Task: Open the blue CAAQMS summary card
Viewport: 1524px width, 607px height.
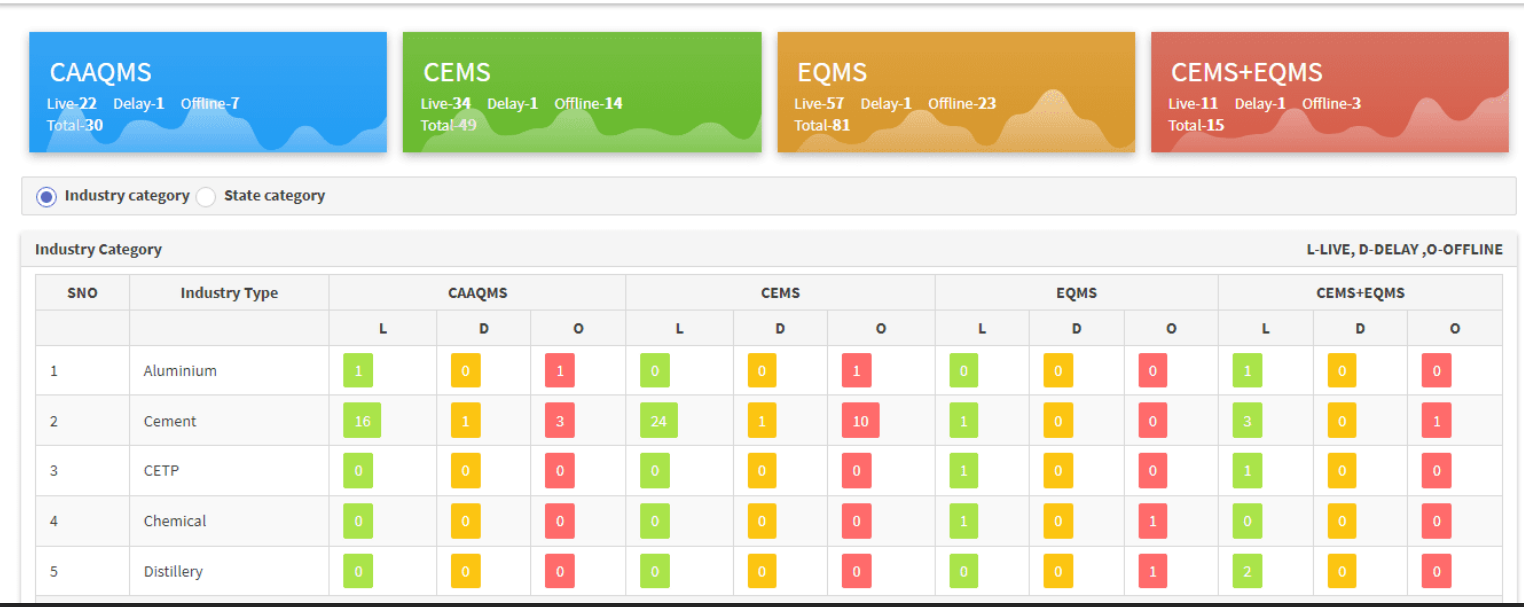Action: (207, 92)
